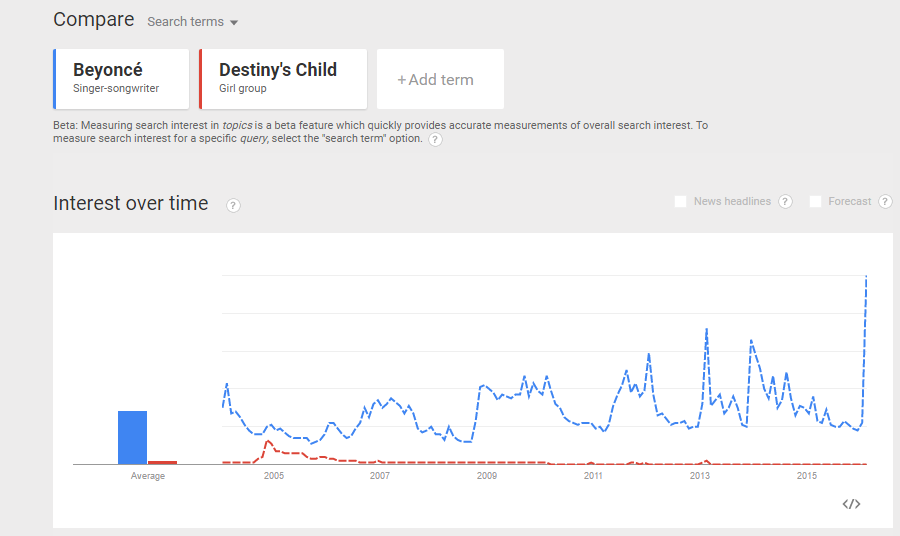
Task: Open the Search terms dropdown
Action: coord(192,22)
